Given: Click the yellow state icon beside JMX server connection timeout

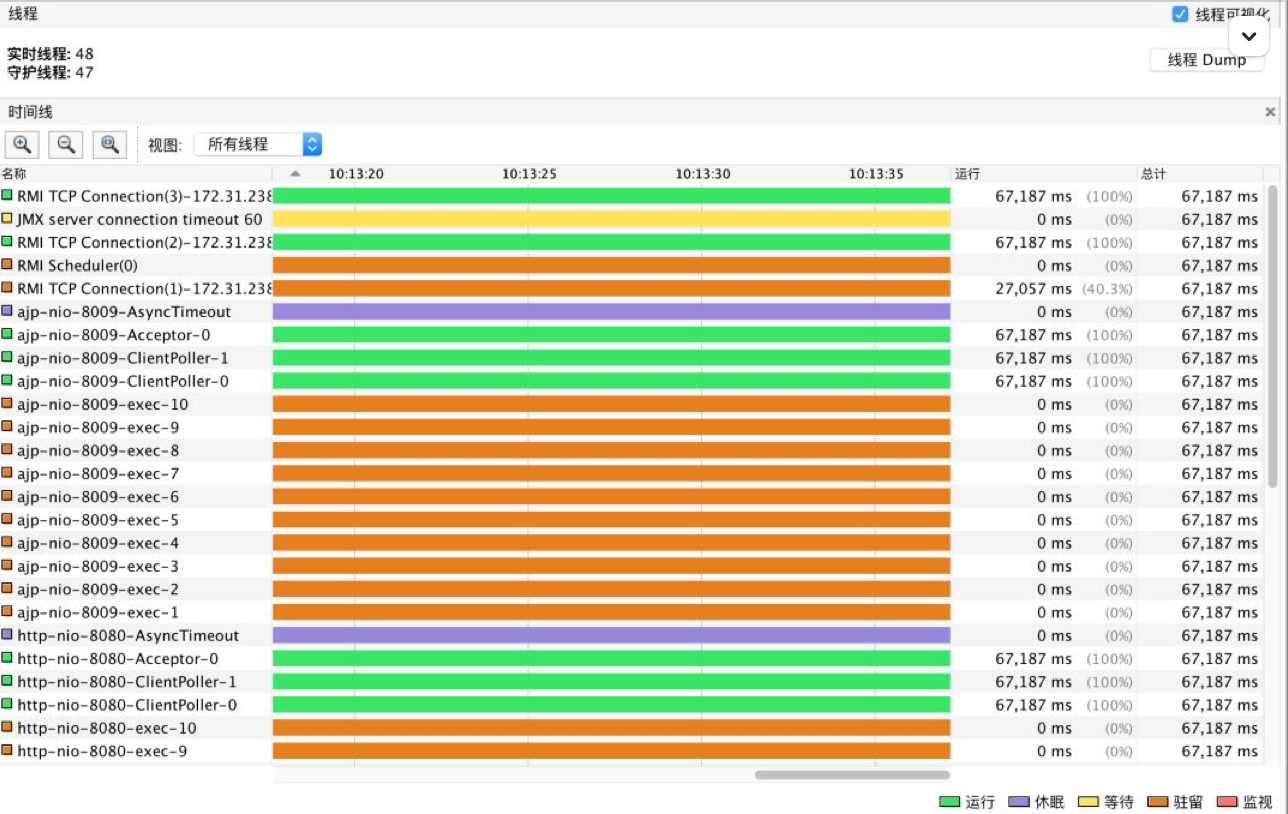Looking at the screenshot, I should (x=7, y=219).
